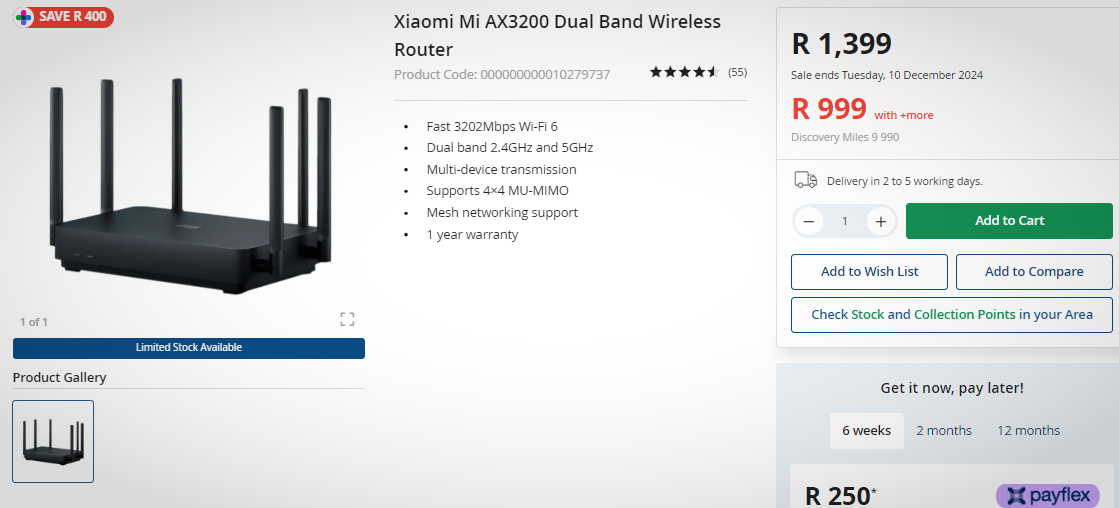Select the 6 weeks payment tab

(866, 430)
